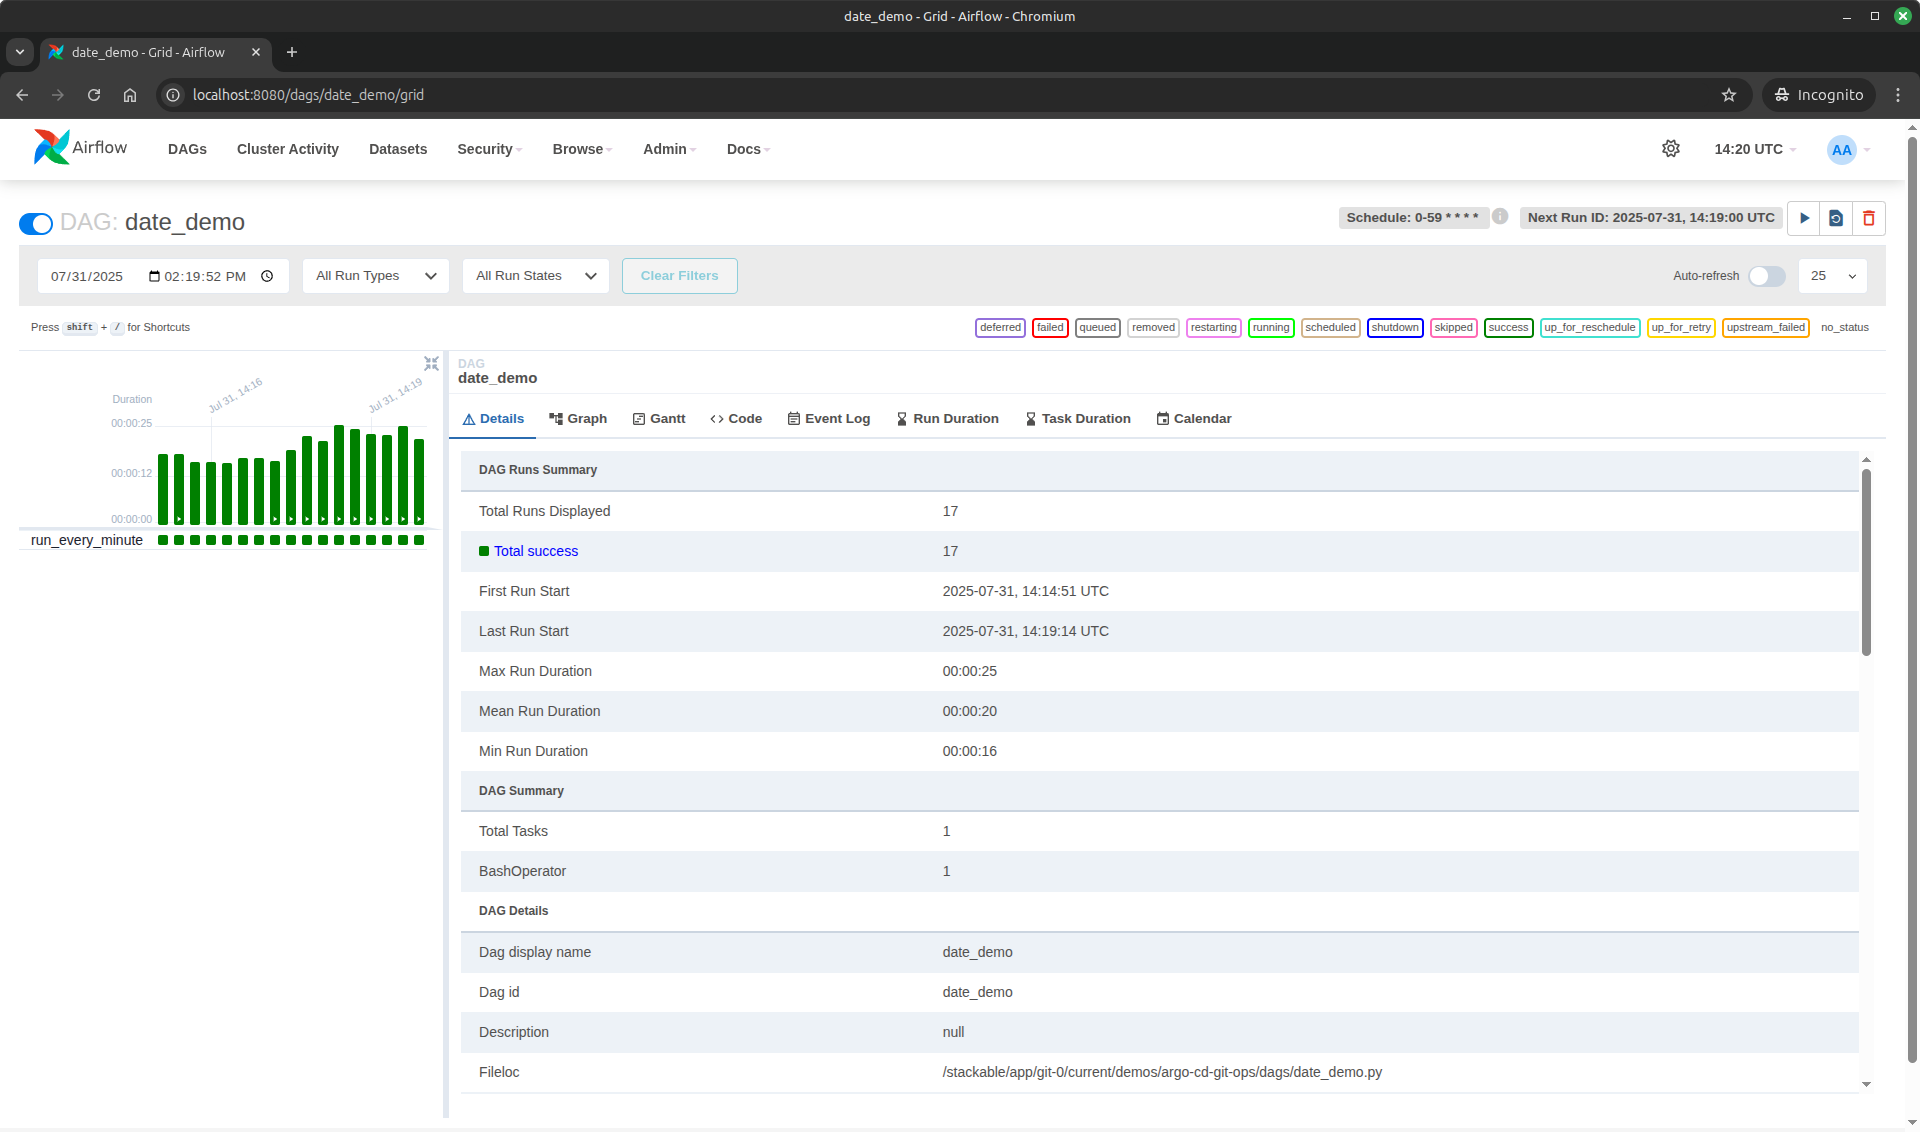Trigger DAG with the play icon
Screen dimensions: 1920x1132
(1804, 218)
